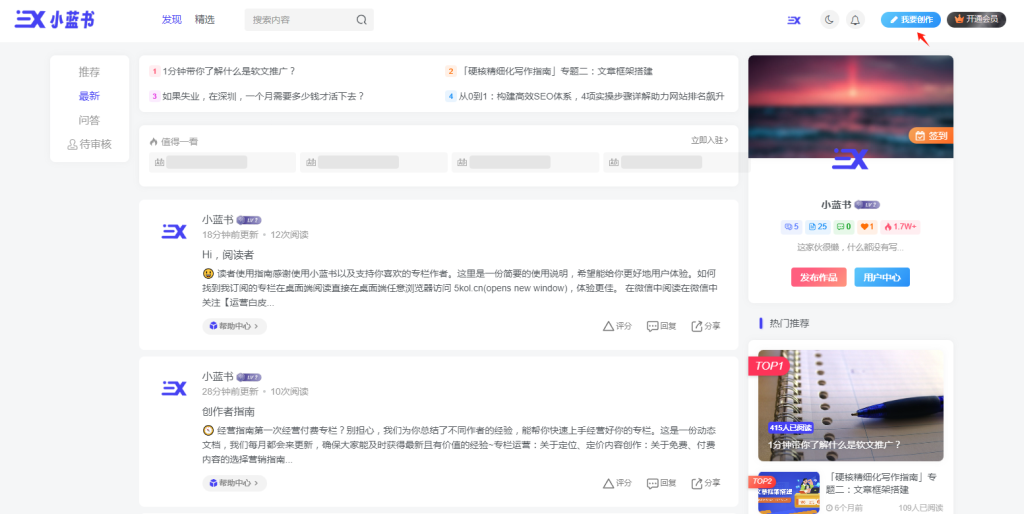Screen dimensions: 1024x514
Task: Click 分享 on the Hi，阅读者 post
Action: tap(706, 326)
